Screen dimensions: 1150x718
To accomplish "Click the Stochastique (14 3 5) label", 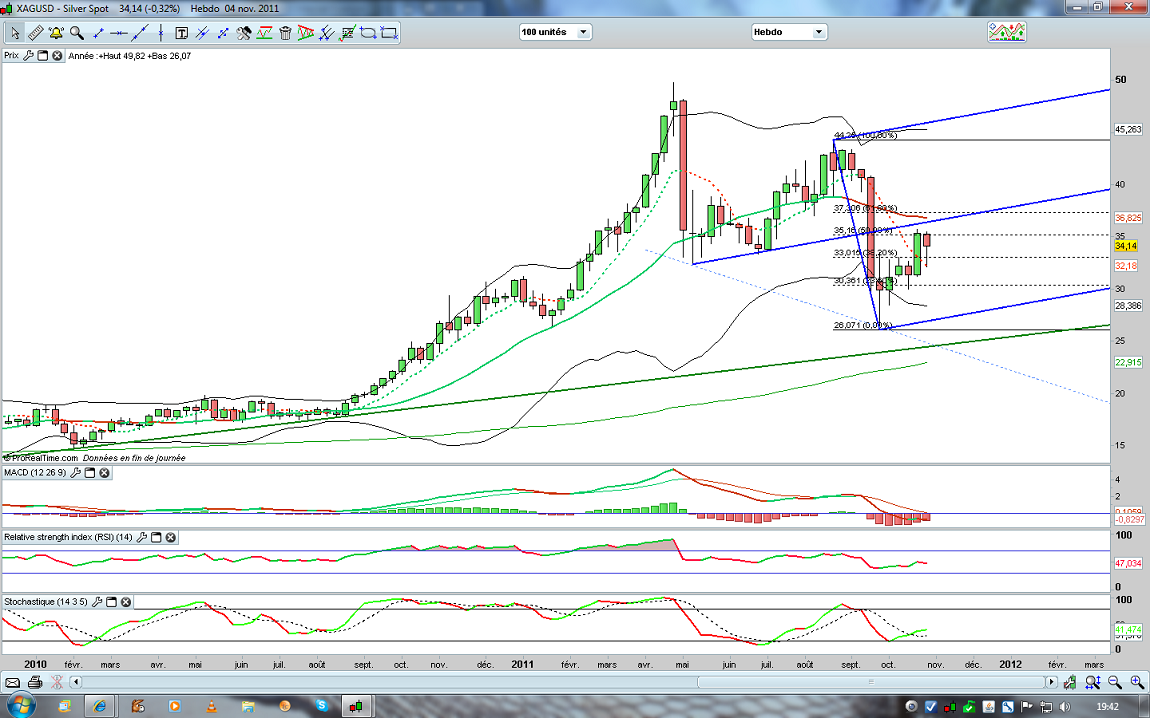I will click(45, 602).
